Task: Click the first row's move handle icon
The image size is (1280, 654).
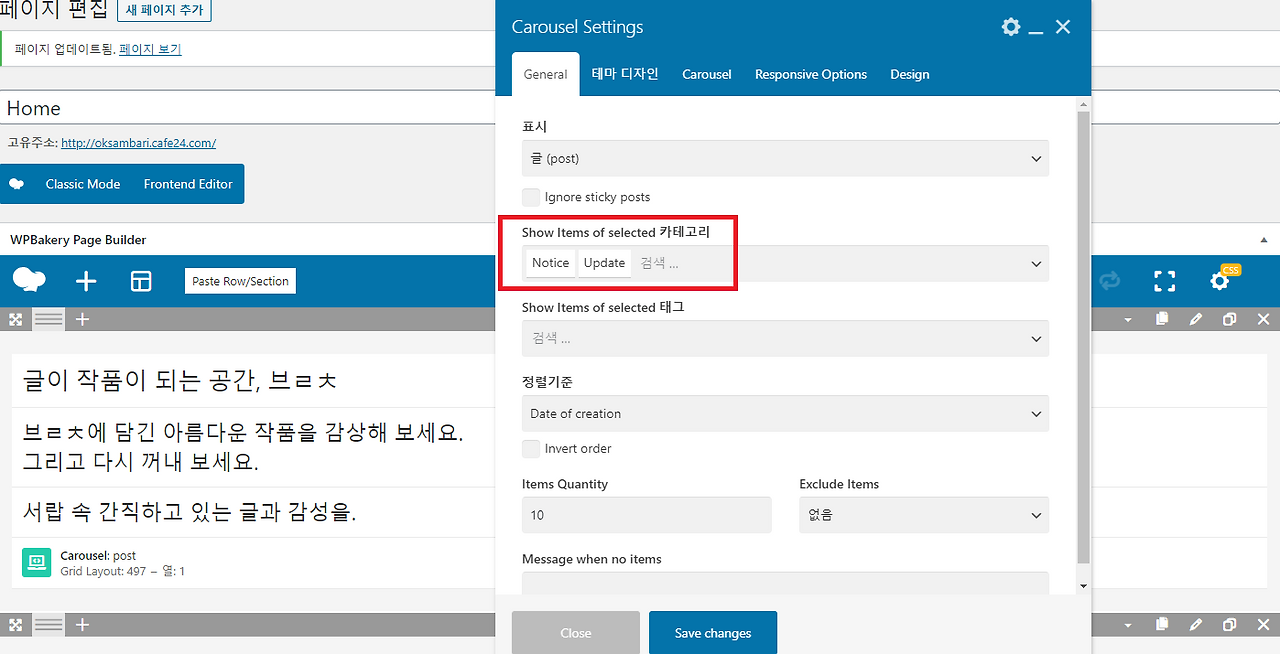Action: [x=15, y=319]
